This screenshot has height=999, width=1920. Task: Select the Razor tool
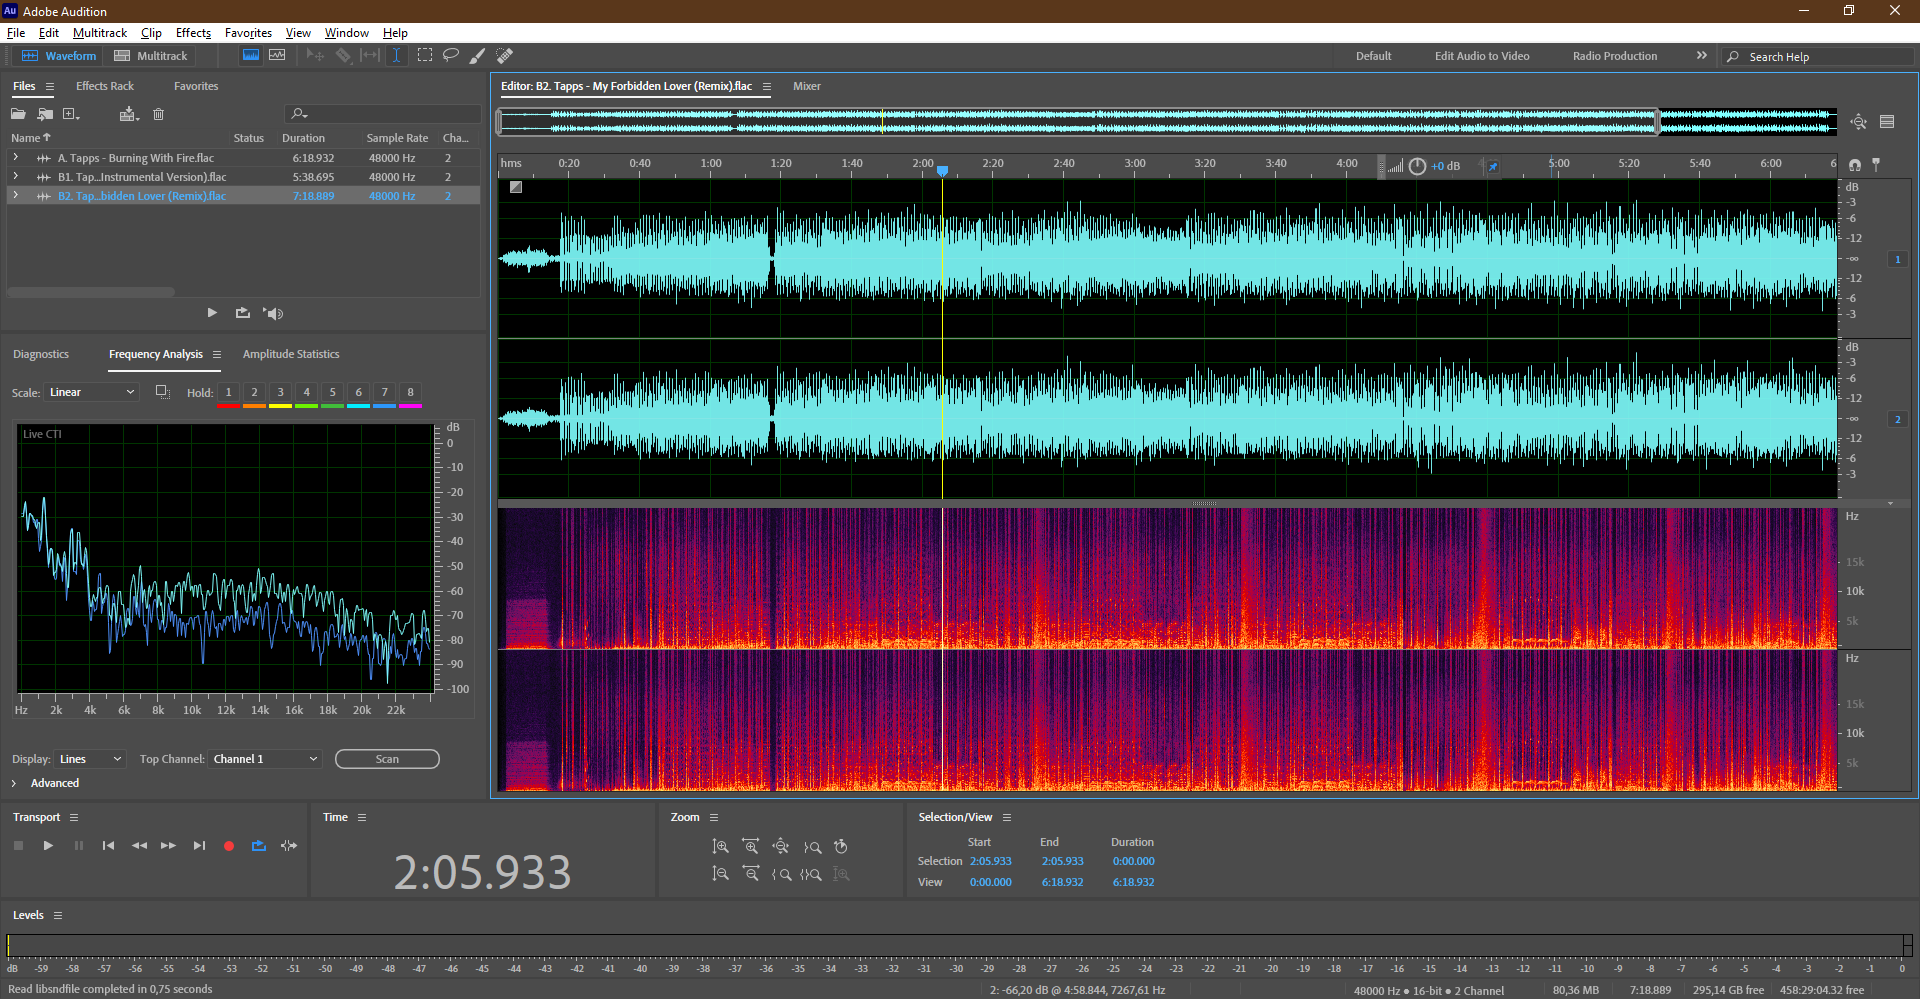[x=343, y=56]
